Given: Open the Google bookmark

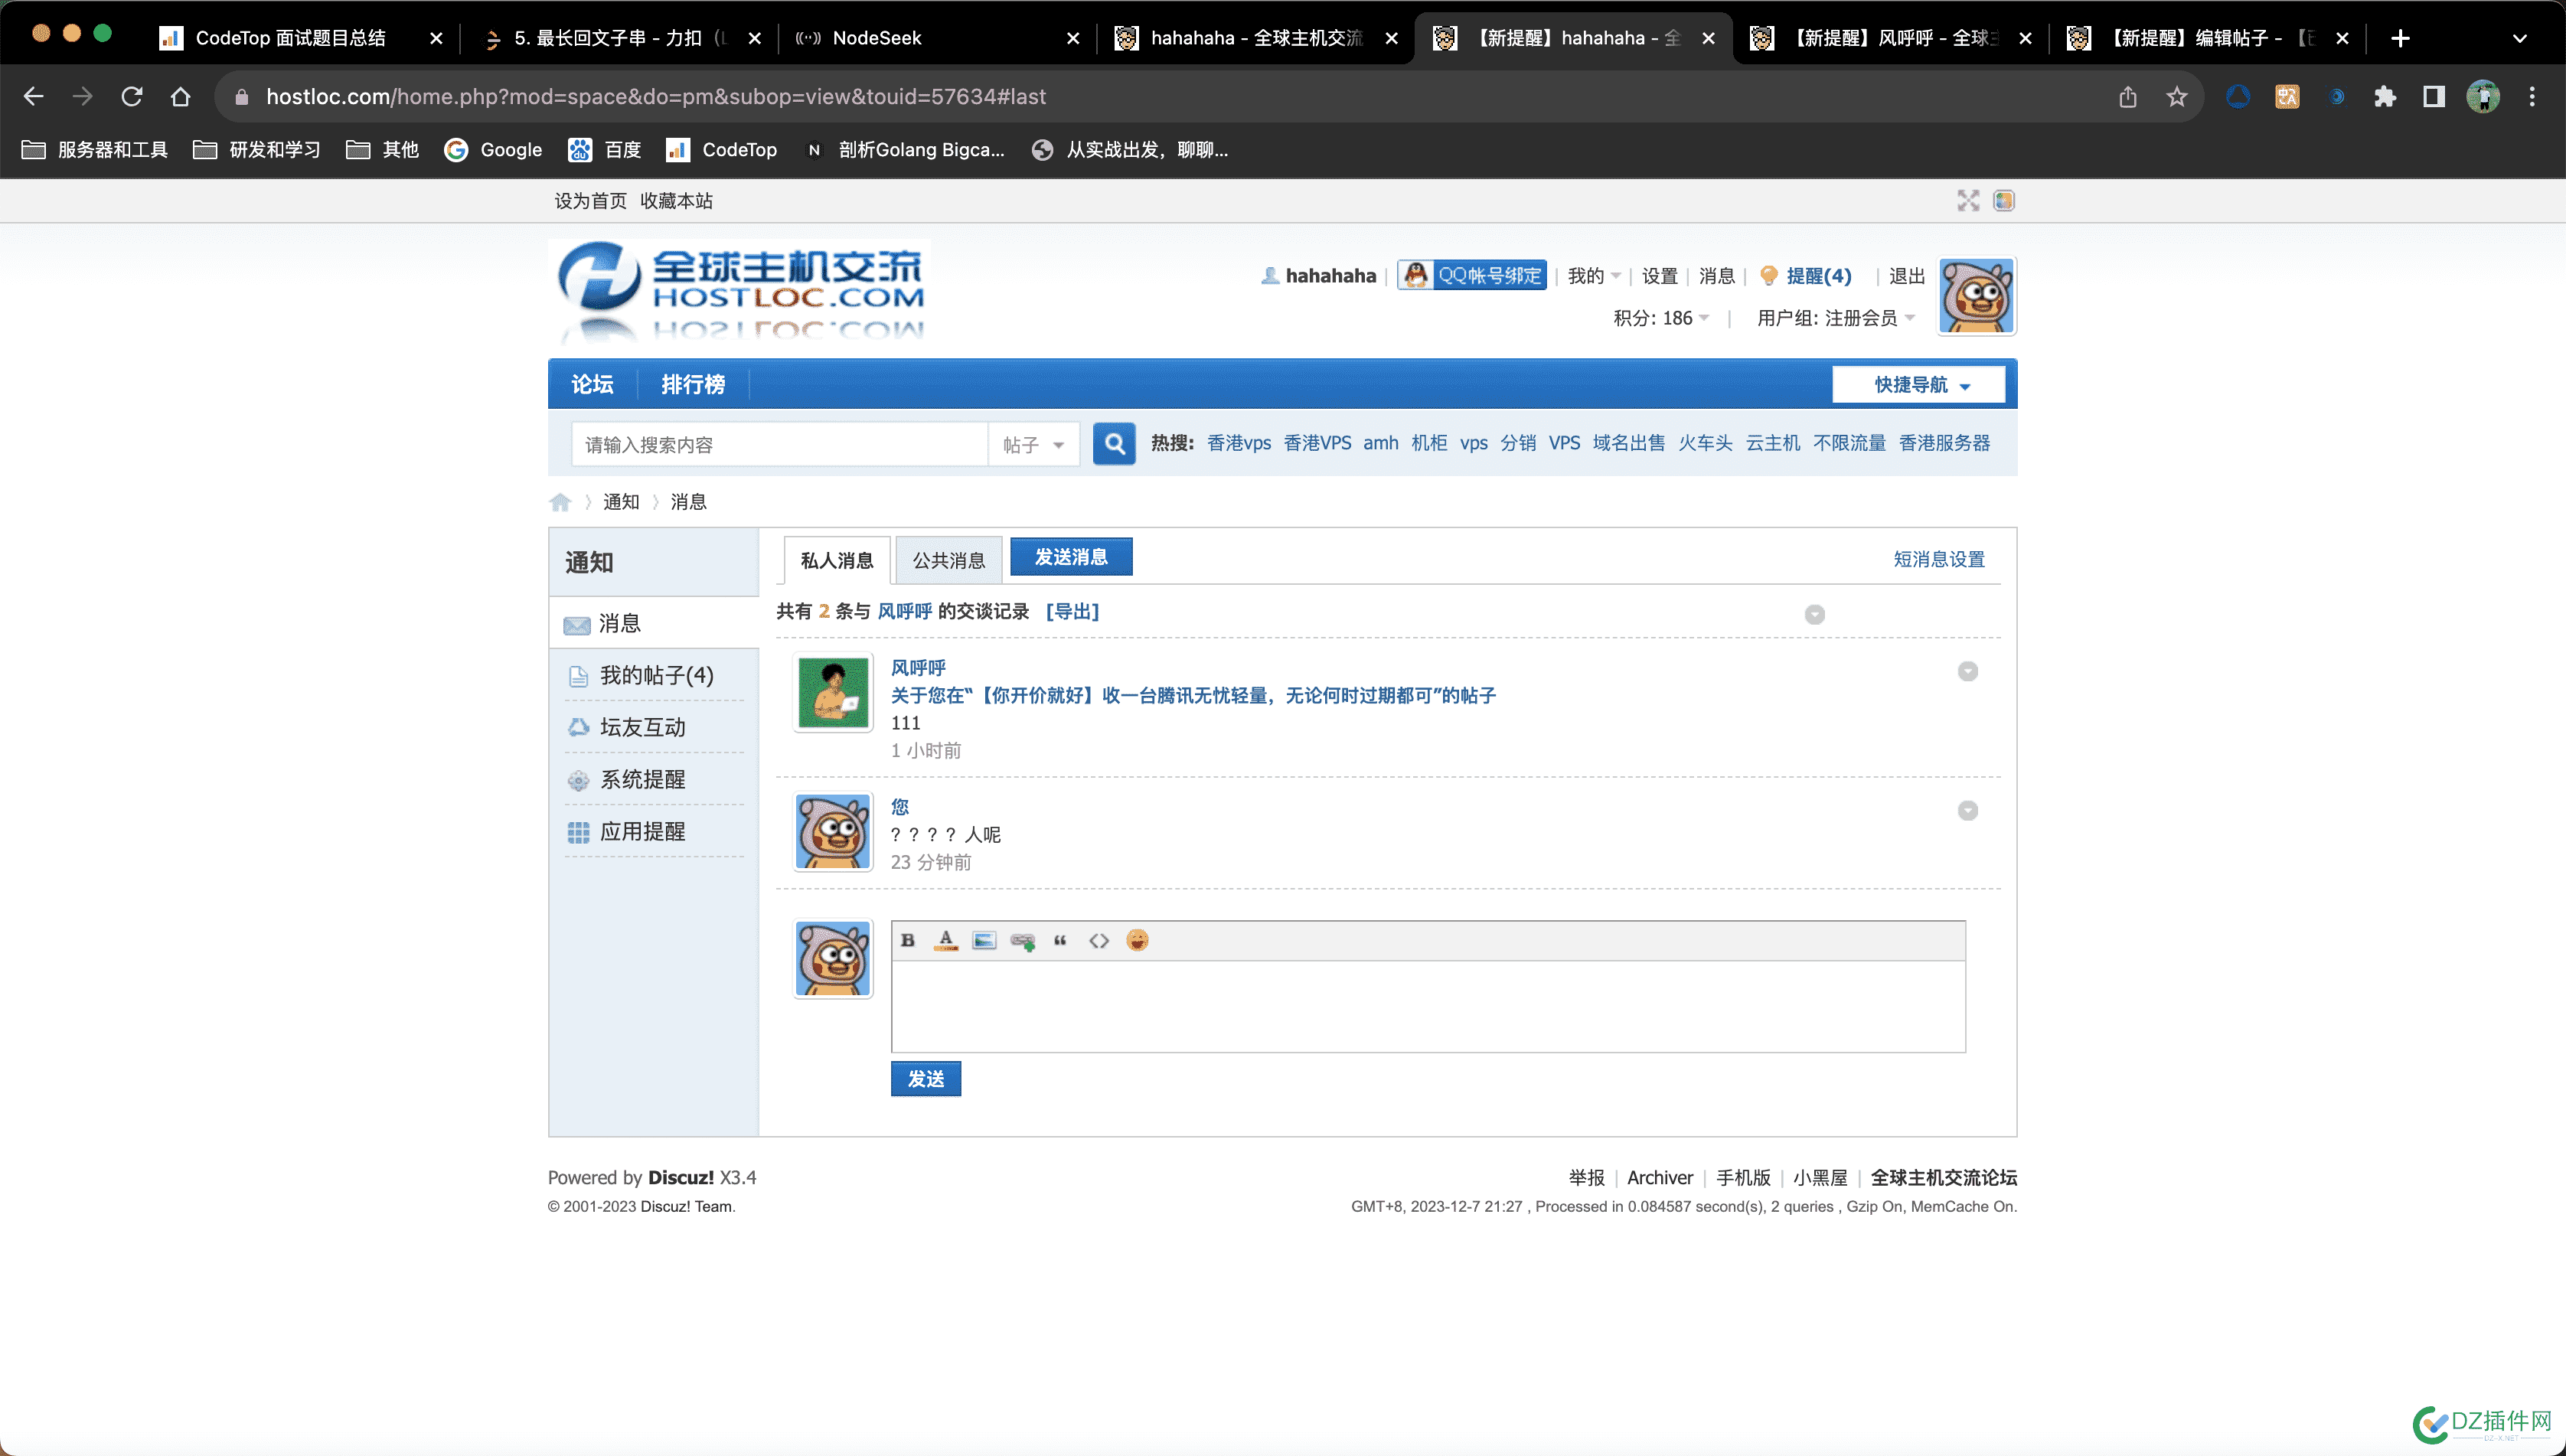Looking at the screenshot, I should (x=493, y=149).
